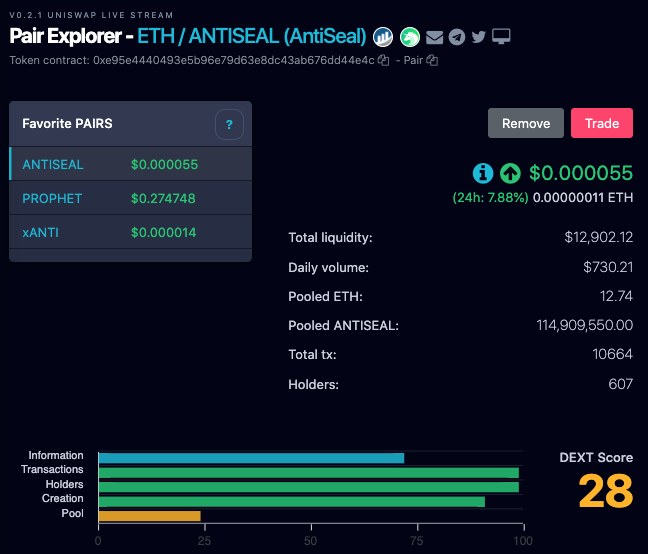Open the green CoinGecko icon beside the pair title

pyautogui.click(x=410, y=37)
